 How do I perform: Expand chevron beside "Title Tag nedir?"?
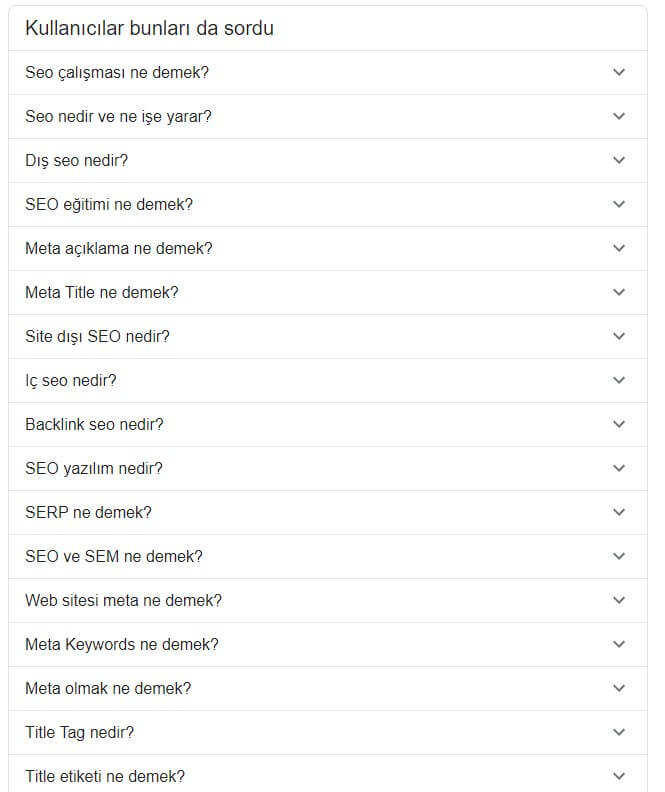coord(619,732)
